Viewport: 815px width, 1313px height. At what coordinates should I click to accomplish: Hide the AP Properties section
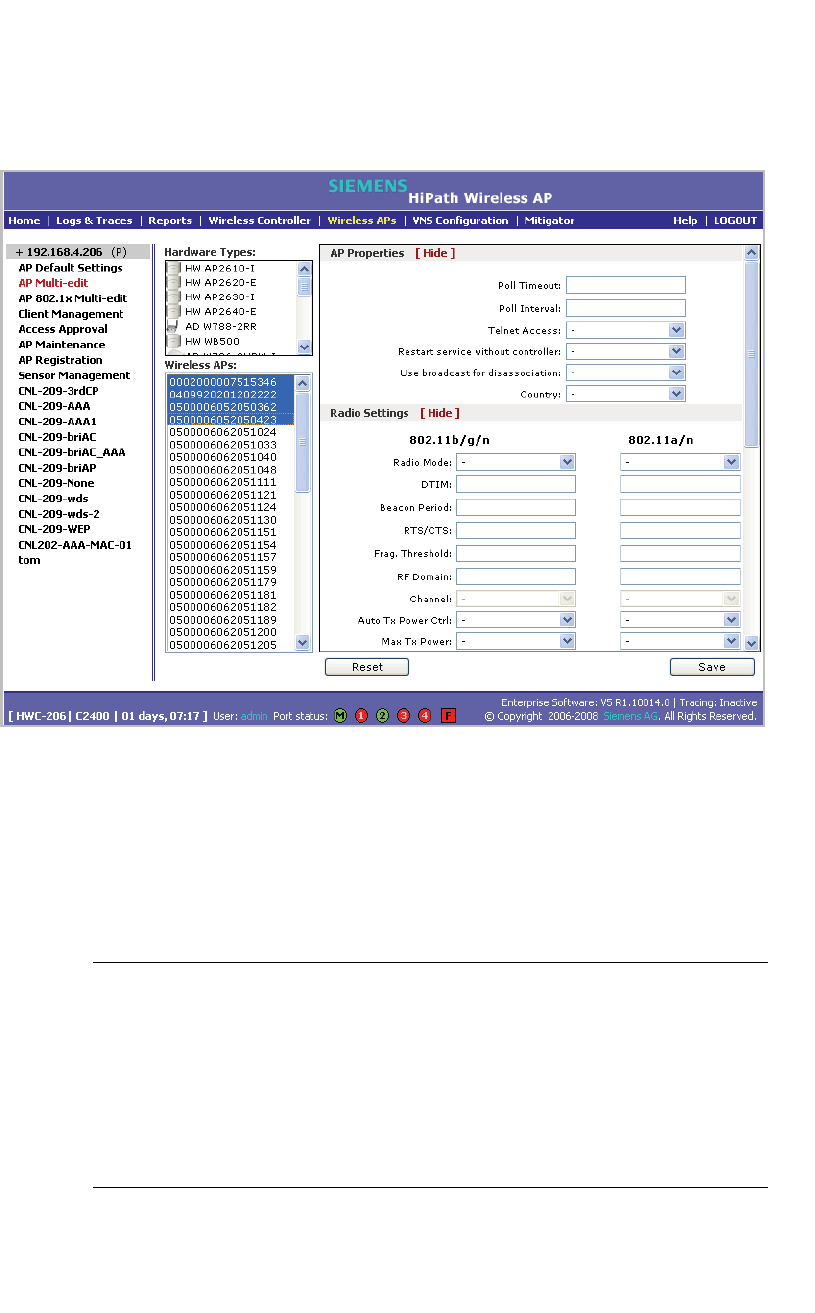coord(435,254)
